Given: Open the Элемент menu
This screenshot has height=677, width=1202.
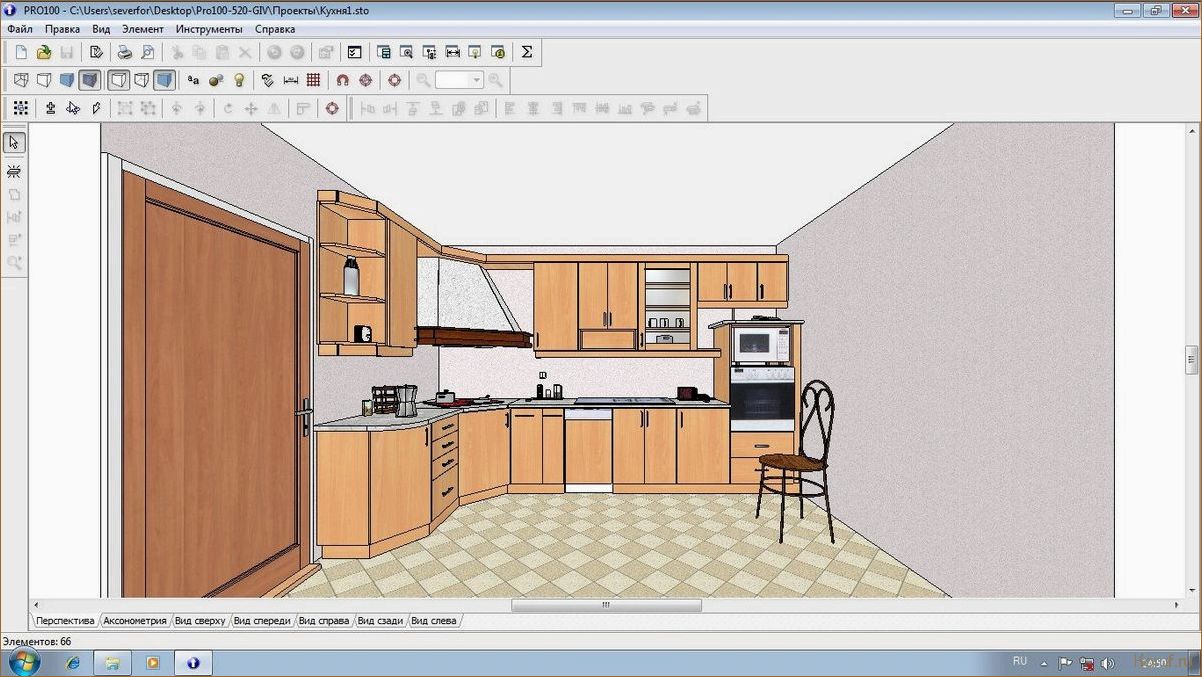Looking at the screenshot, I should 142,29.
